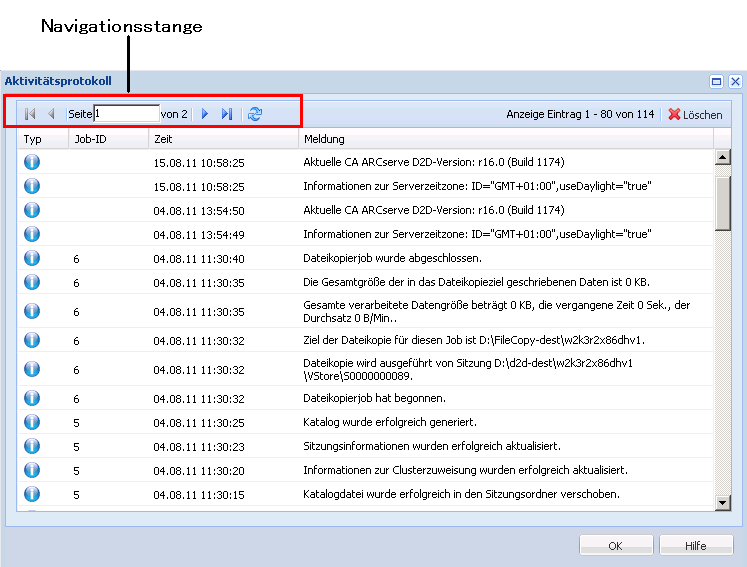The image size is (747, 567).
Task: Go to first page of log
Action: (30, 114)
